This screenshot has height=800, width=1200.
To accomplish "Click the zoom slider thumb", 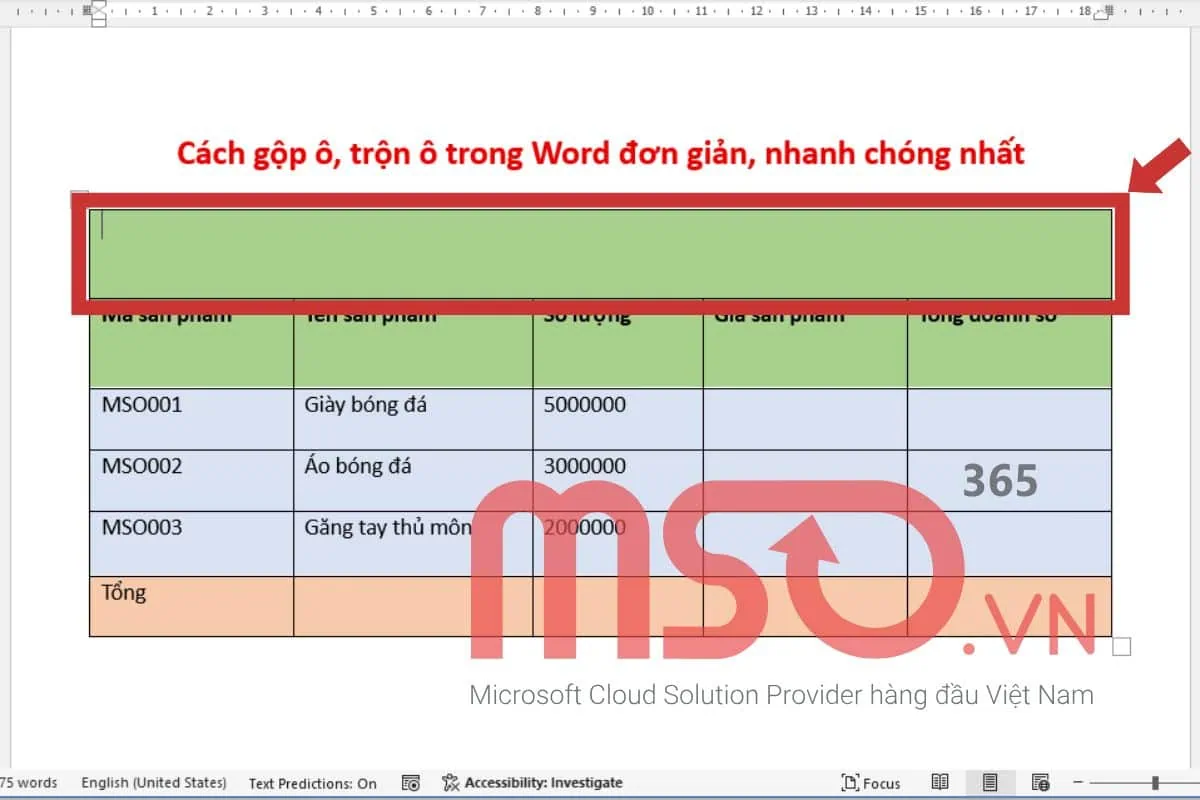I will (x=1155, y=783).
